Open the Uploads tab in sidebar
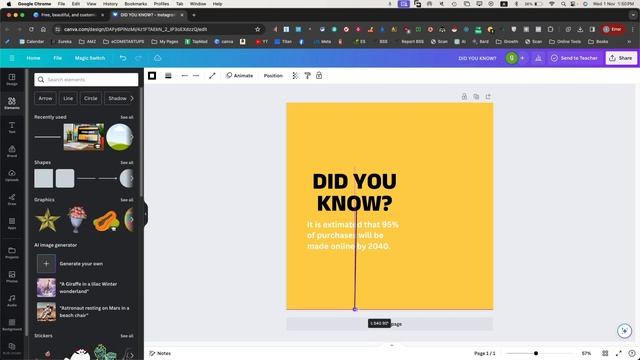 [12, 176]
